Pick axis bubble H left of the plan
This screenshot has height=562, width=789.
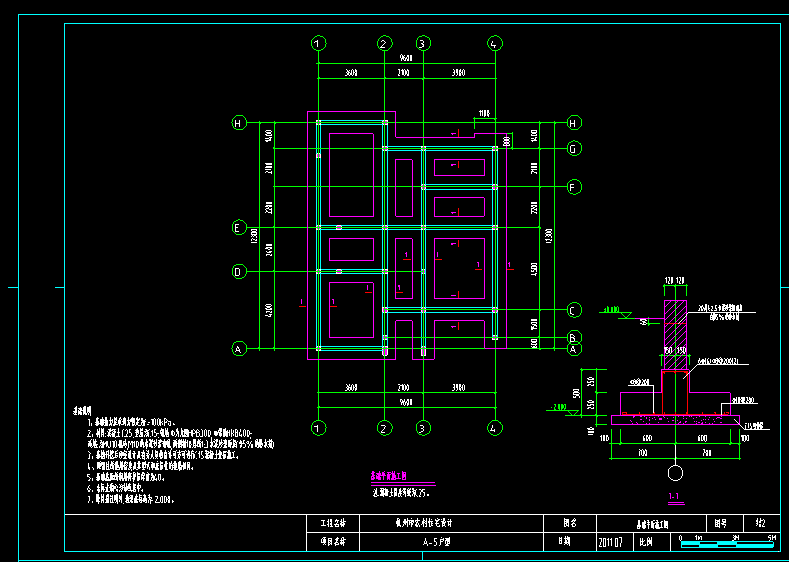click(x=239, y=123)
